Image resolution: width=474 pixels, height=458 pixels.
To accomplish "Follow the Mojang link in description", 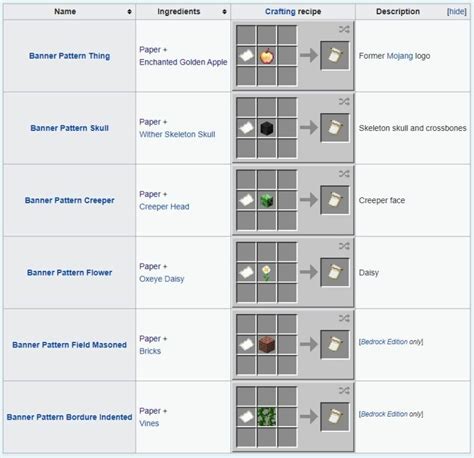I will (x=400, y=56).
